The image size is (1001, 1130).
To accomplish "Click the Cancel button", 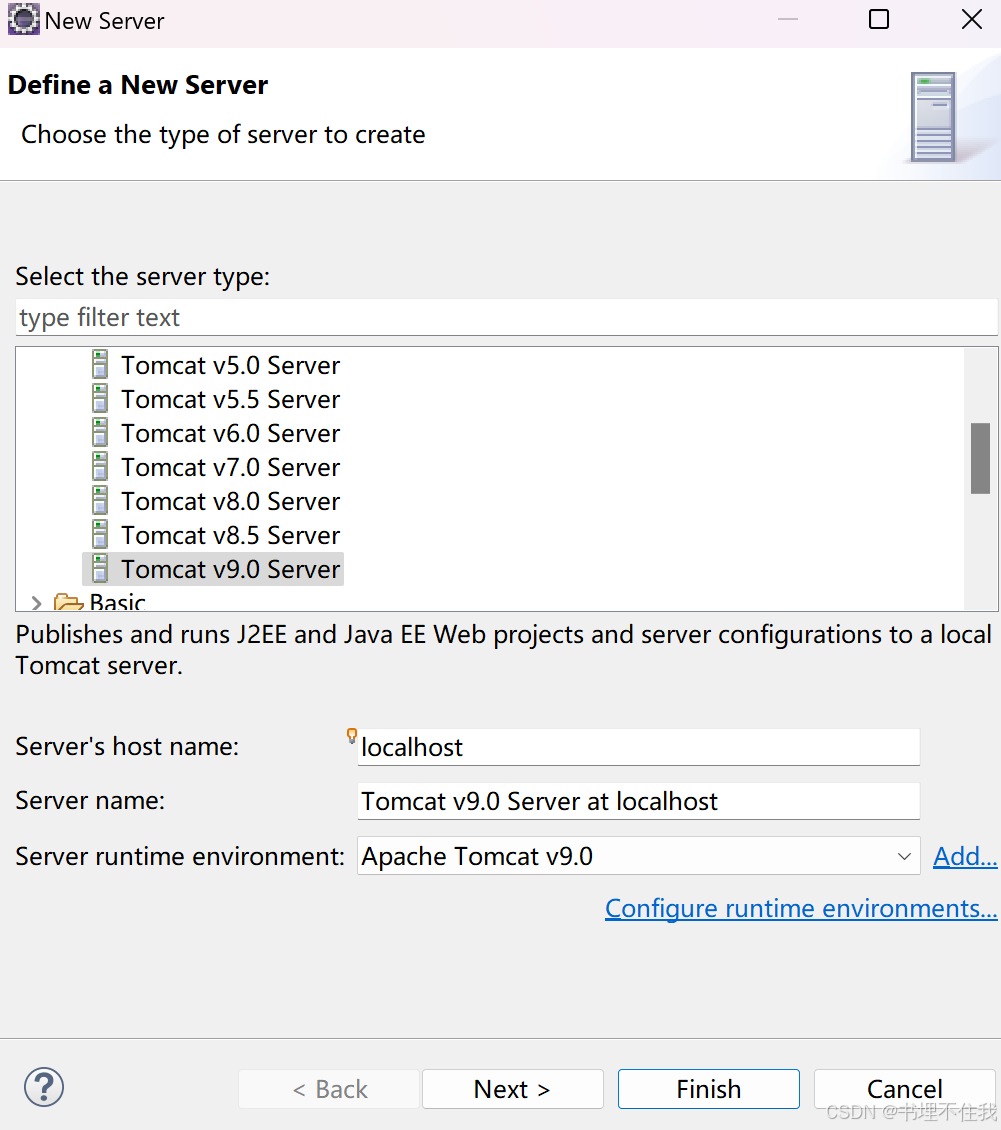I will click(x=904, y=1089).
